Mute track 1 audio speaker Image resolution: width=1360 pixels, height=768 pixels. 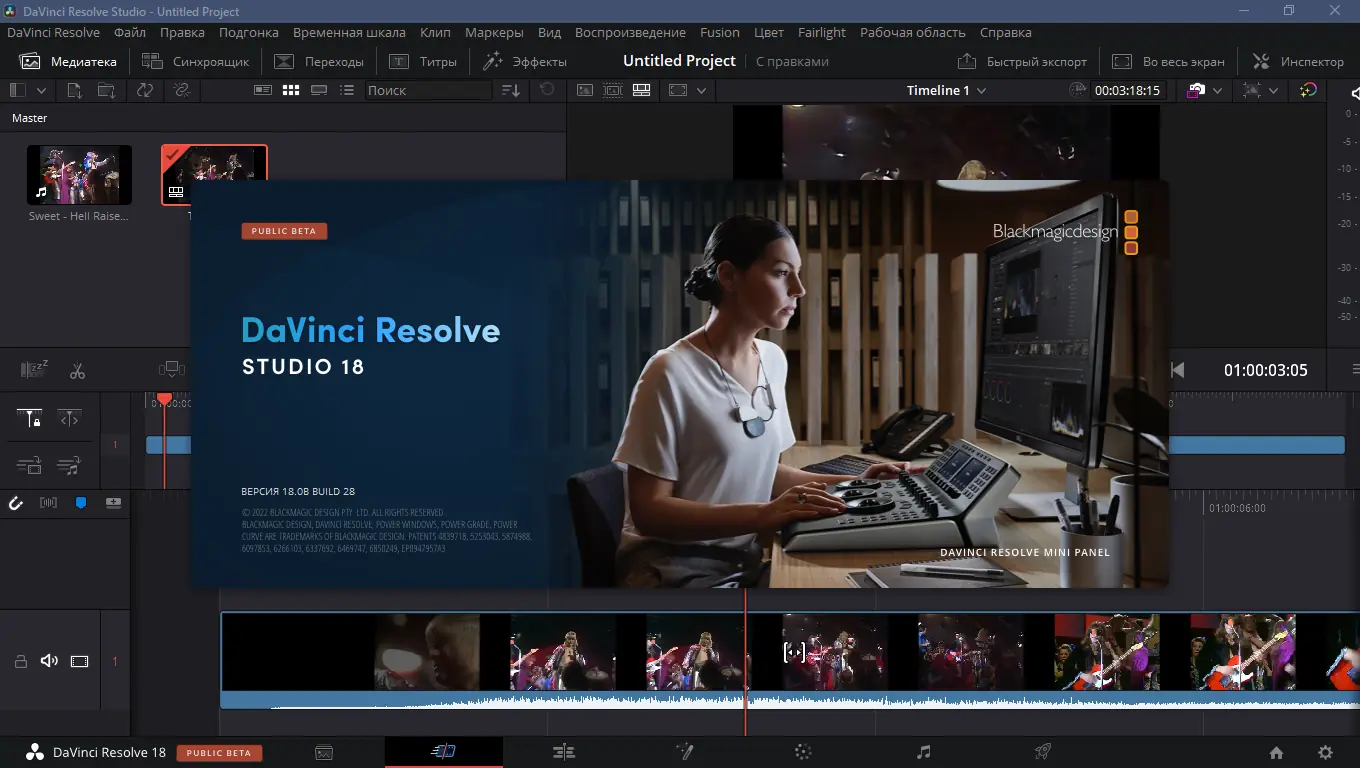tap(49, 661)
